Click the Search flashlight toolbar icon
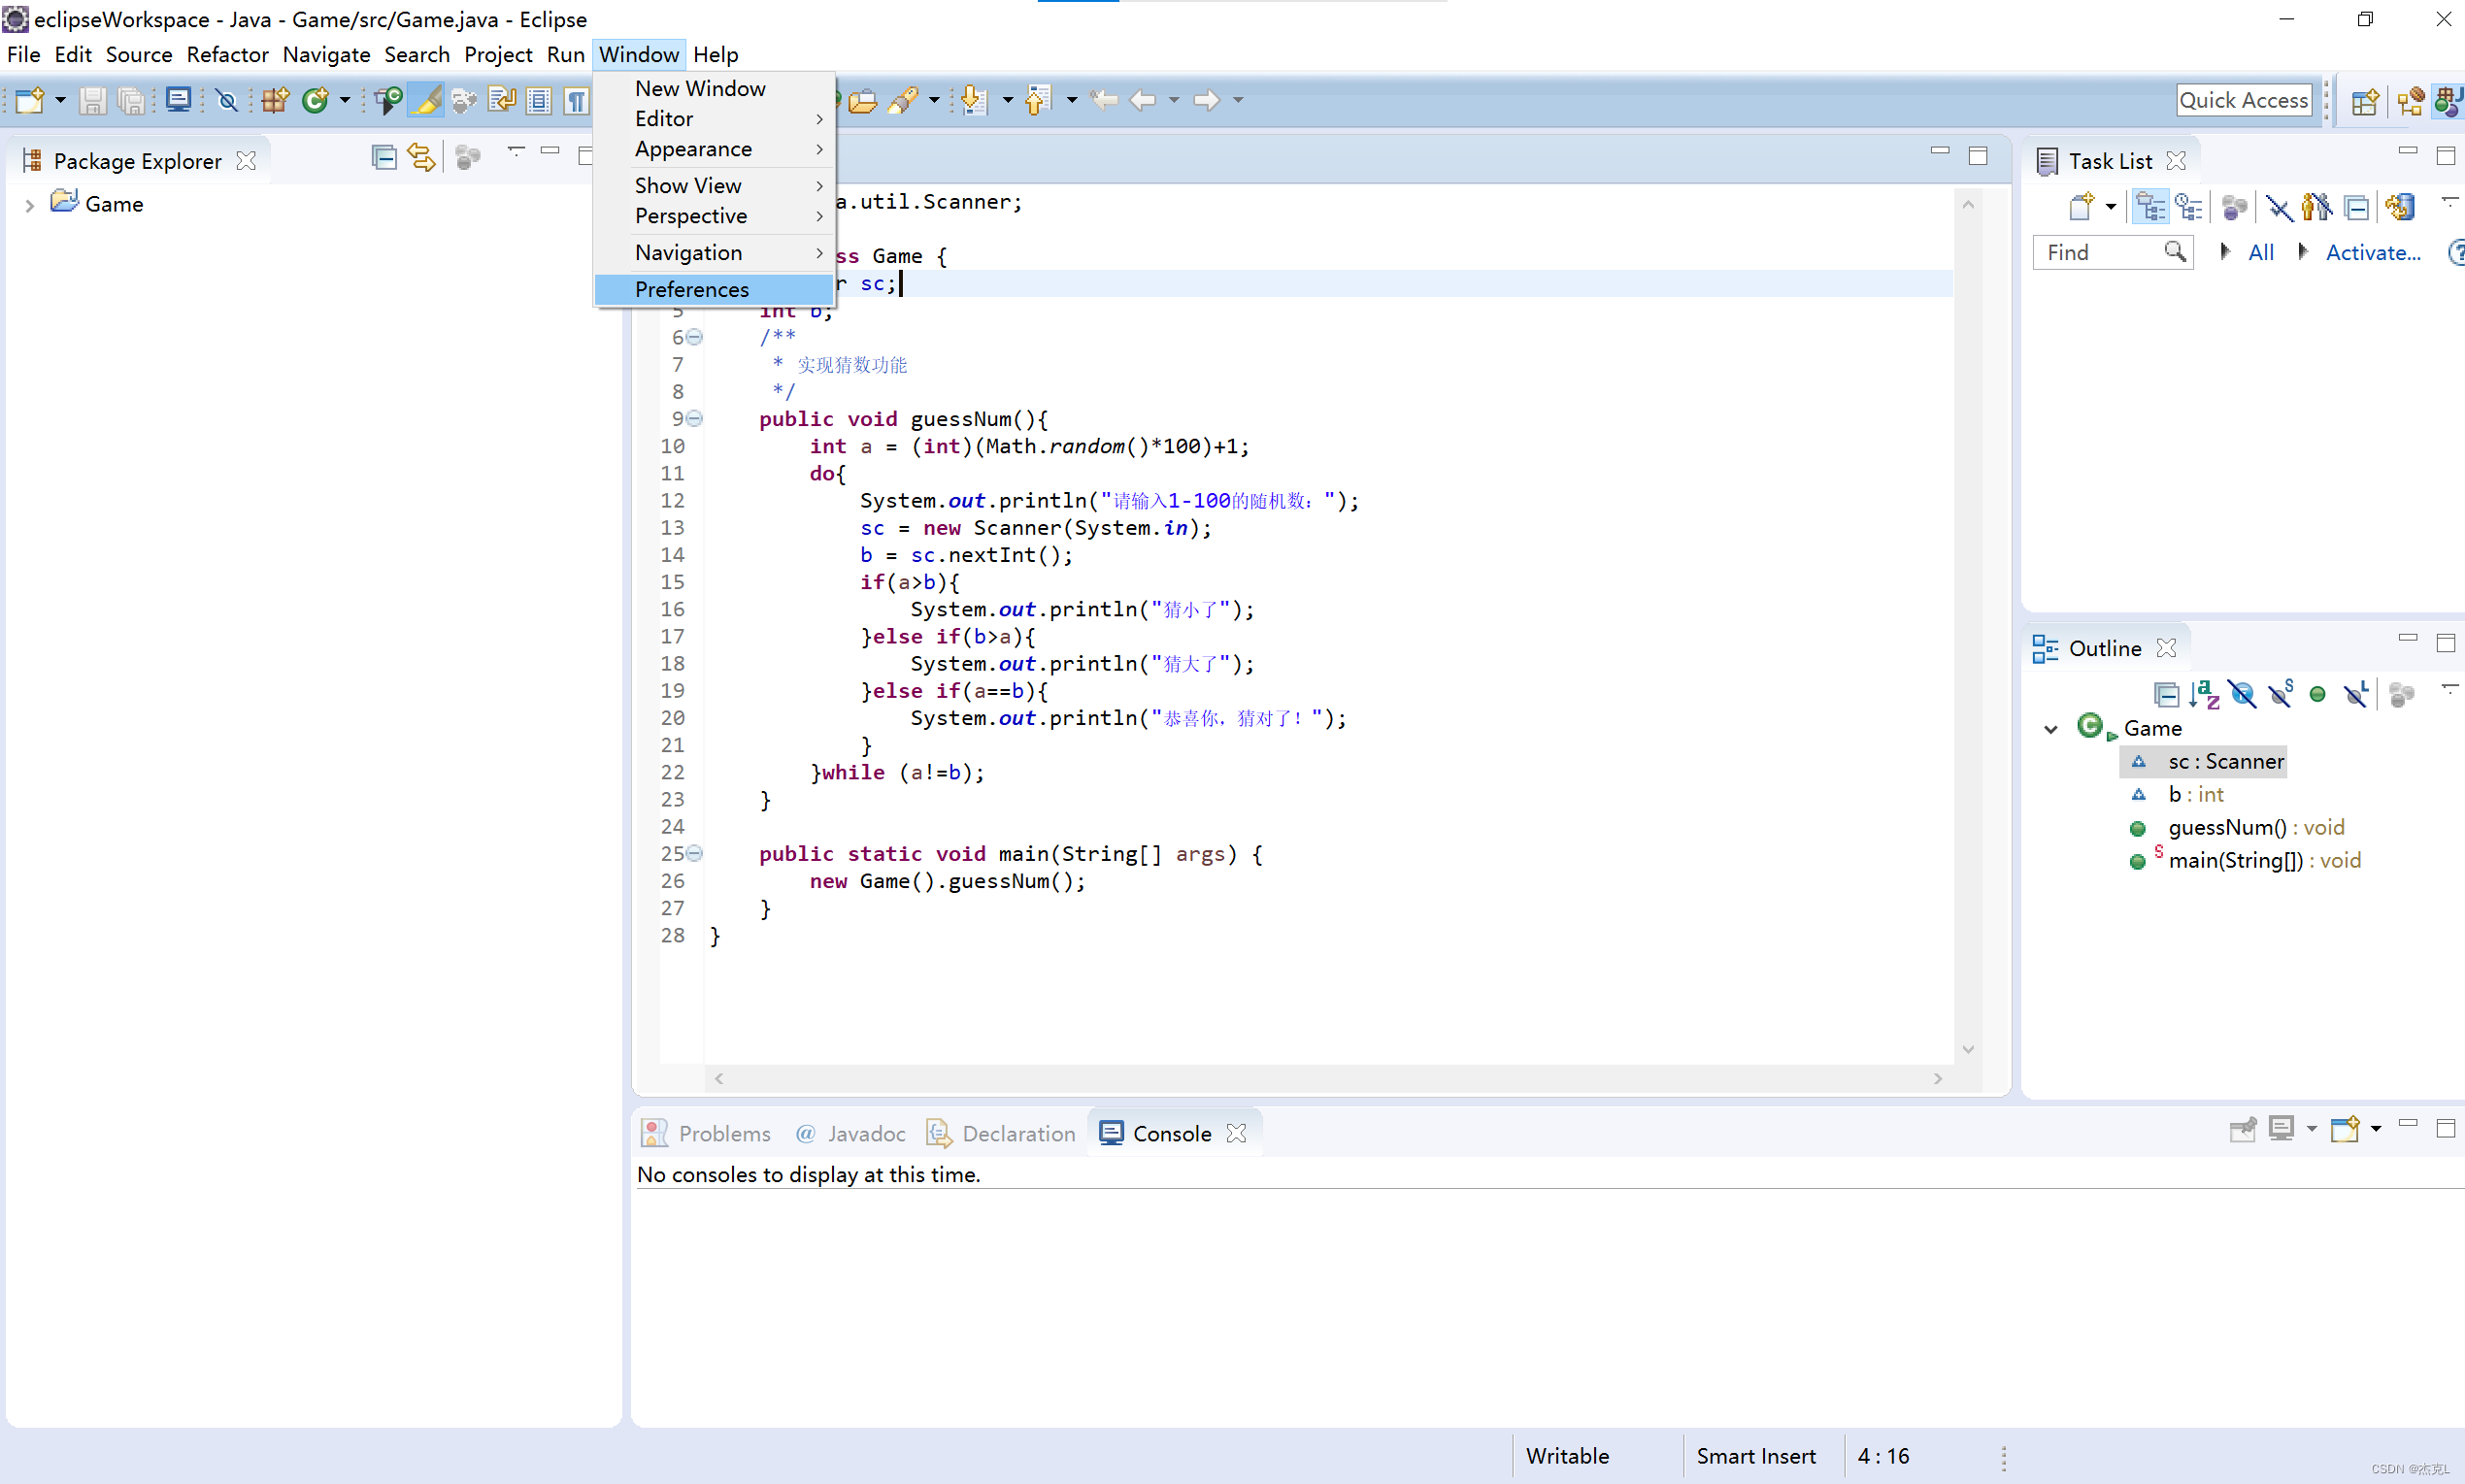 pyautogui.click(x=904, y=101)
